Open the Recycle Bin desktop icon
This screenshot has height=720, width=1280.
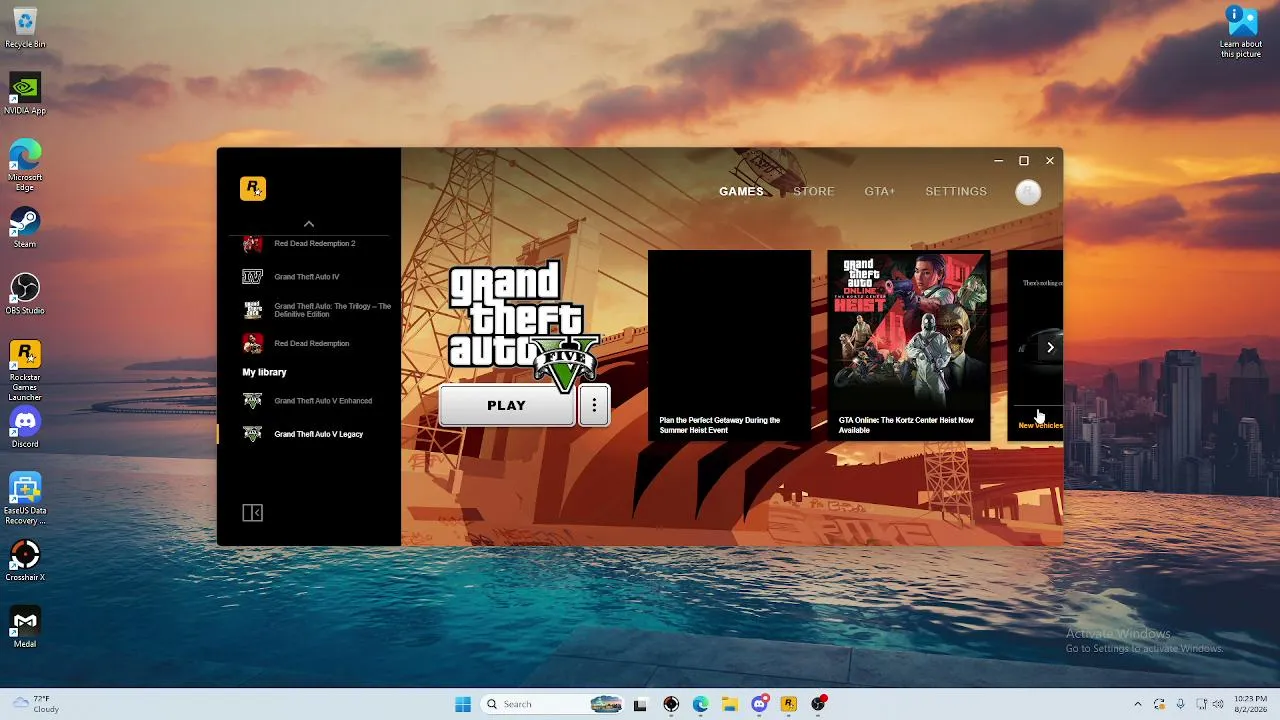pyautogui.click(x=25, y=28)
